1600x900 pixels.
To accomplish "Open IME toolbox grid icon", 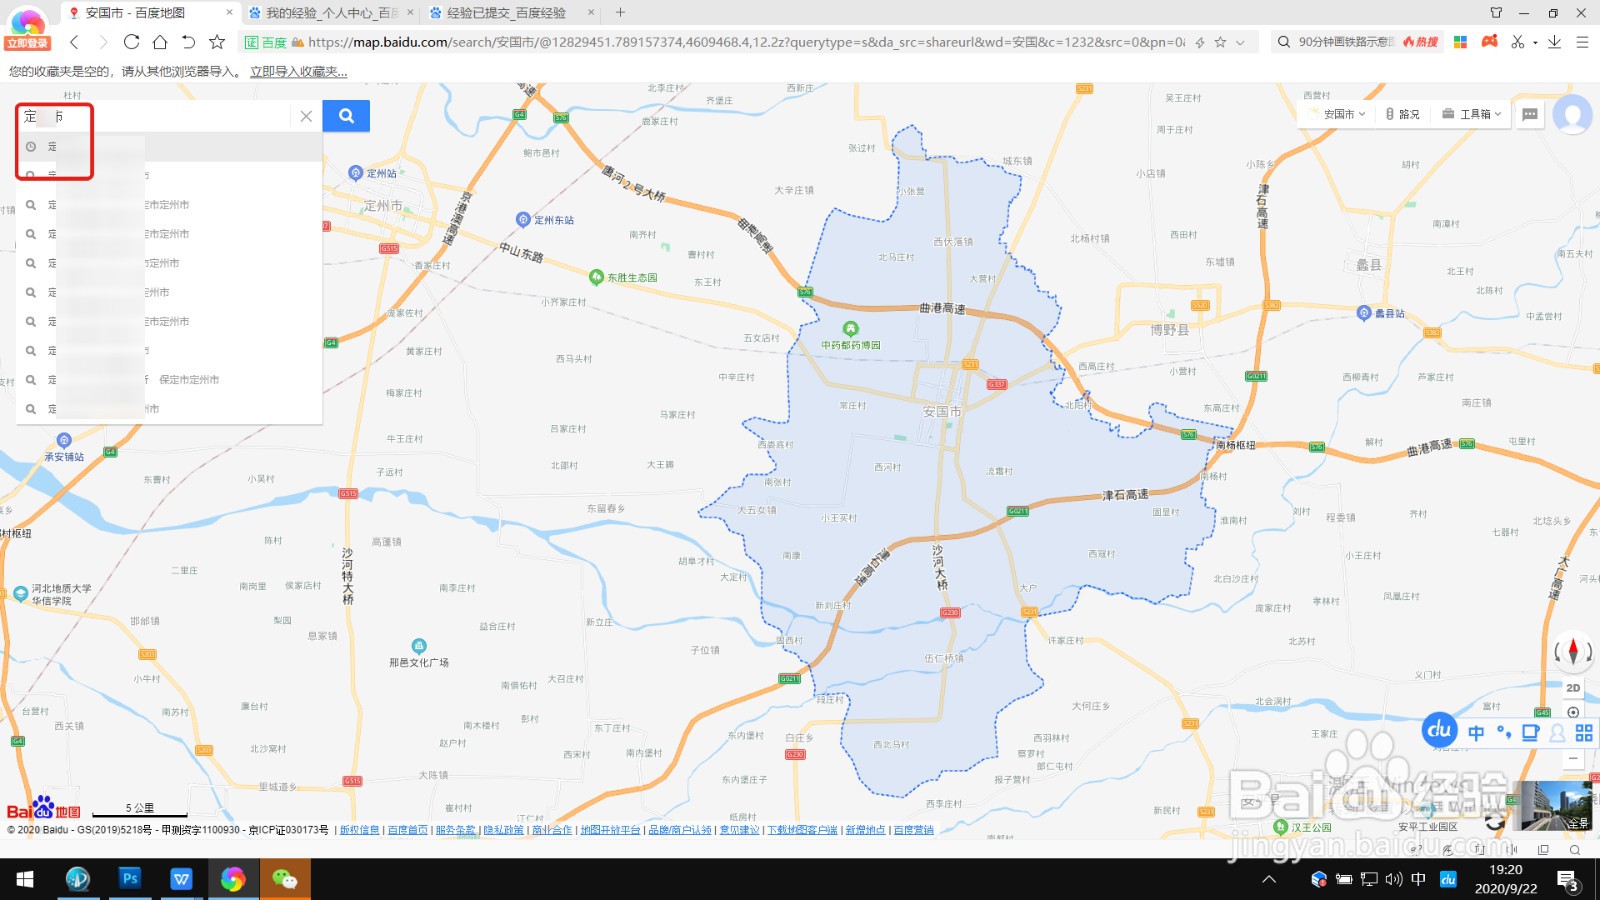I will tap(1584, 733).
